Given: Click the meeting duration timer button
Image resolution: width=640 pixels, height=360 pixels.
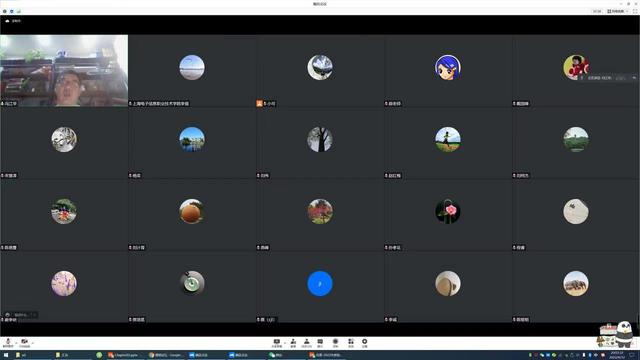Looking at the screenshot, I should (597, 11).
